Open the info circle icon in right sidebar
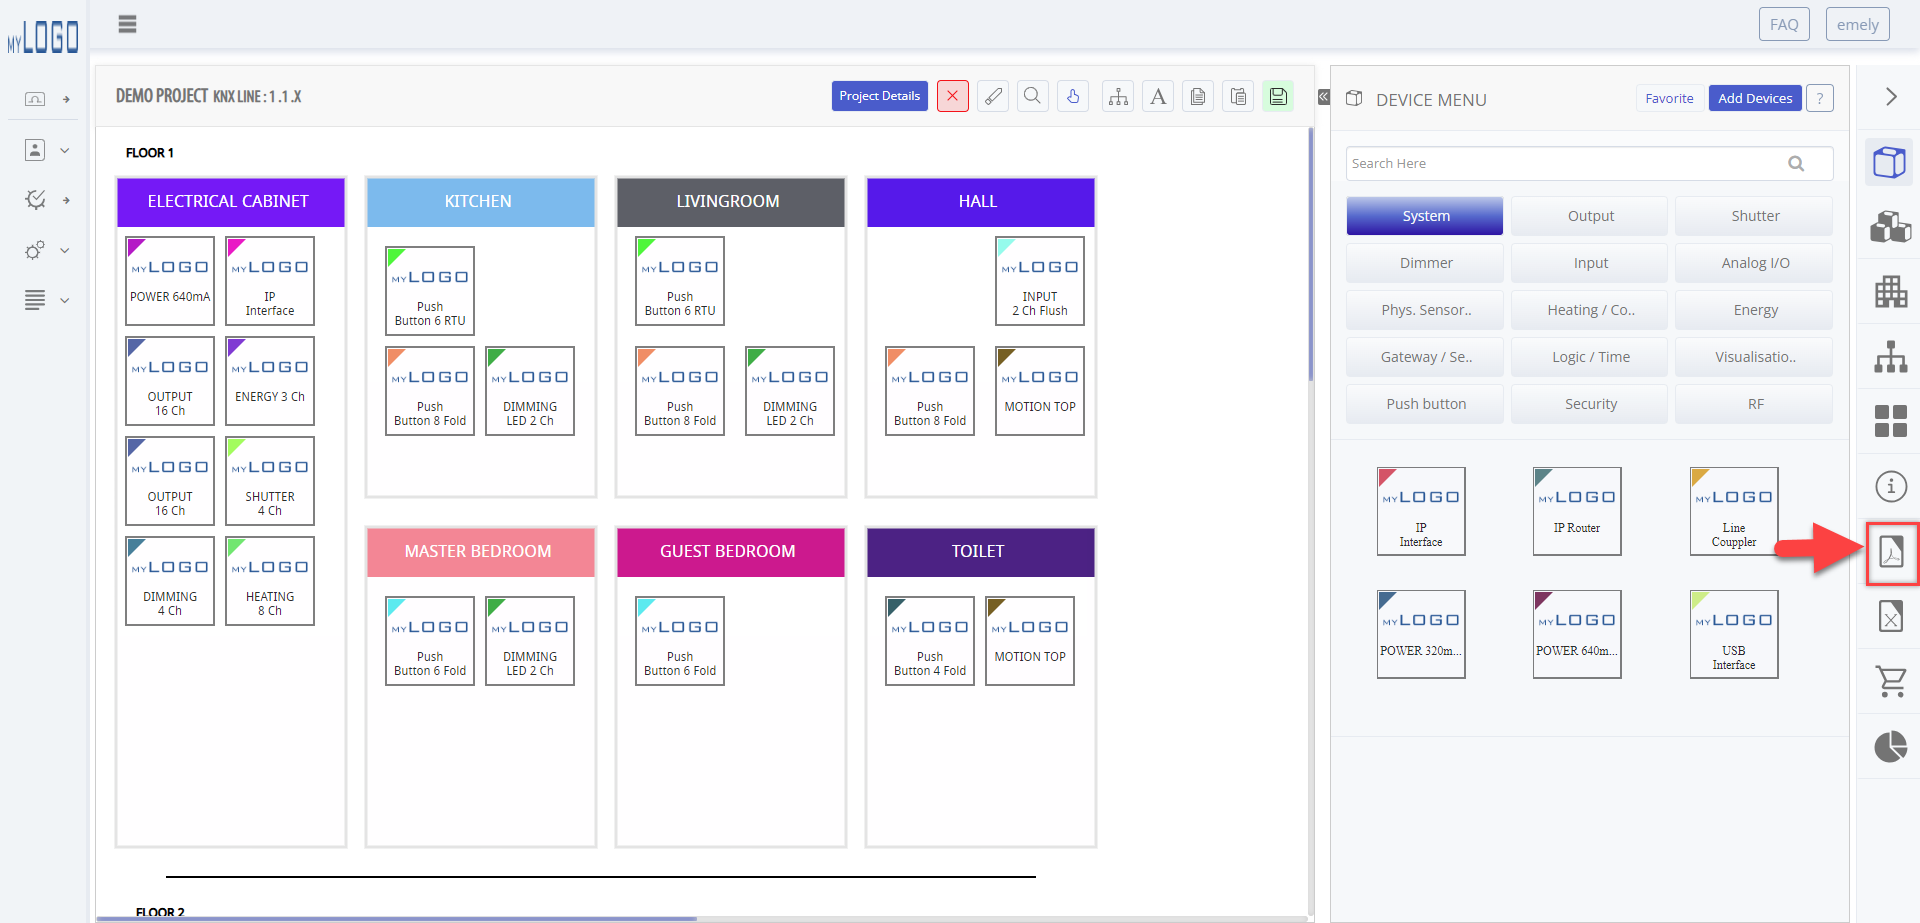The width and height of the screenshot is (1920, 923). click(1891, 487)
